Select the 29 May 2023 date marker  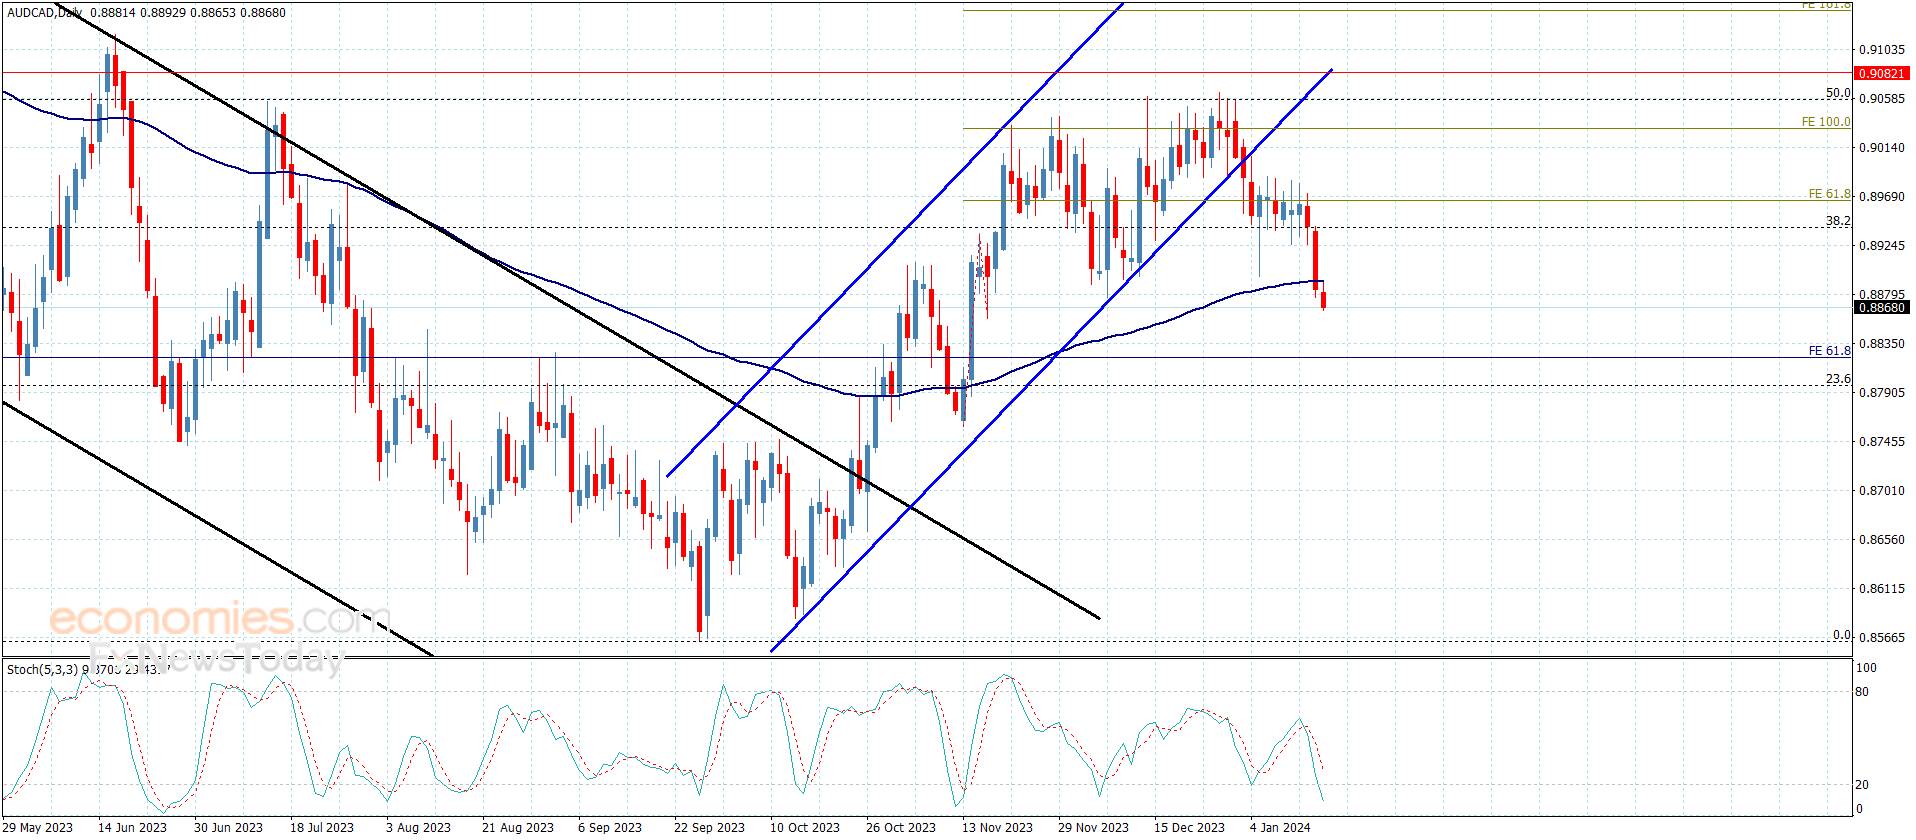(38, 827)
